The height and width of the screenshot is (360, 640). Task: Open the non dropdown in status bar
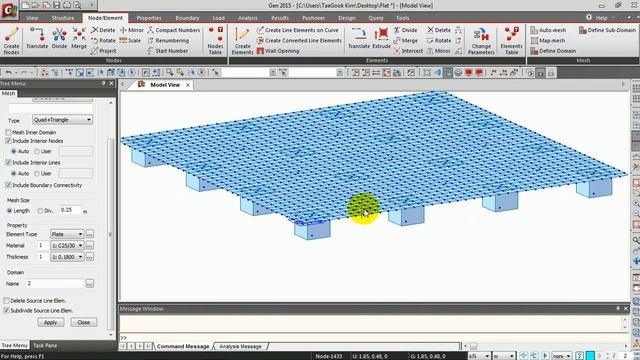click(x=561, y=356)
